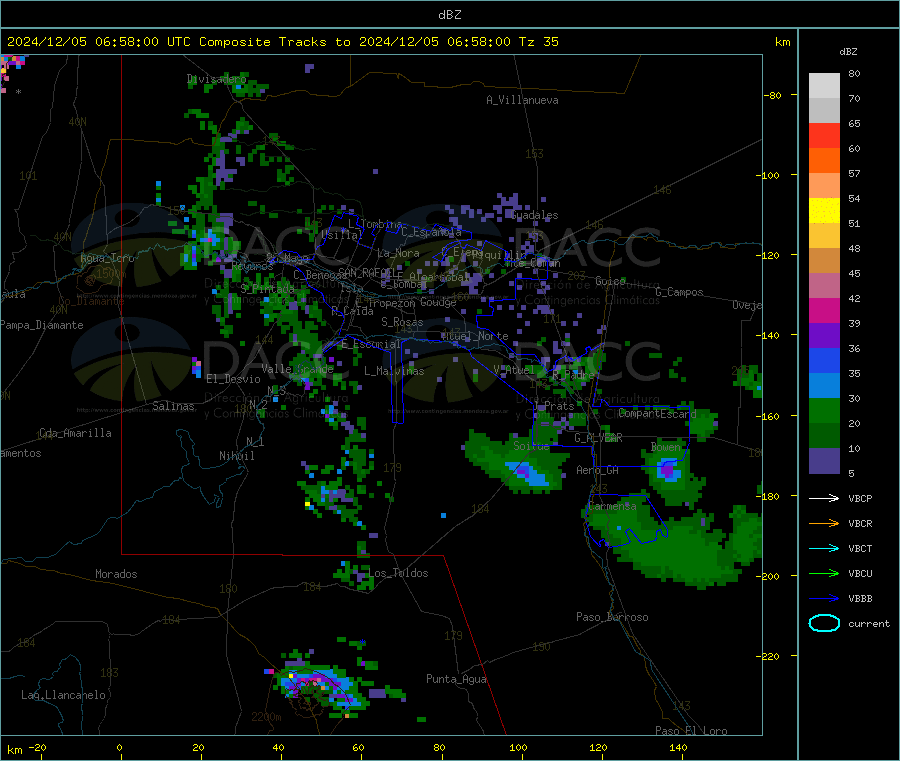Click the Los_Toldos map label

coord(398,573)
